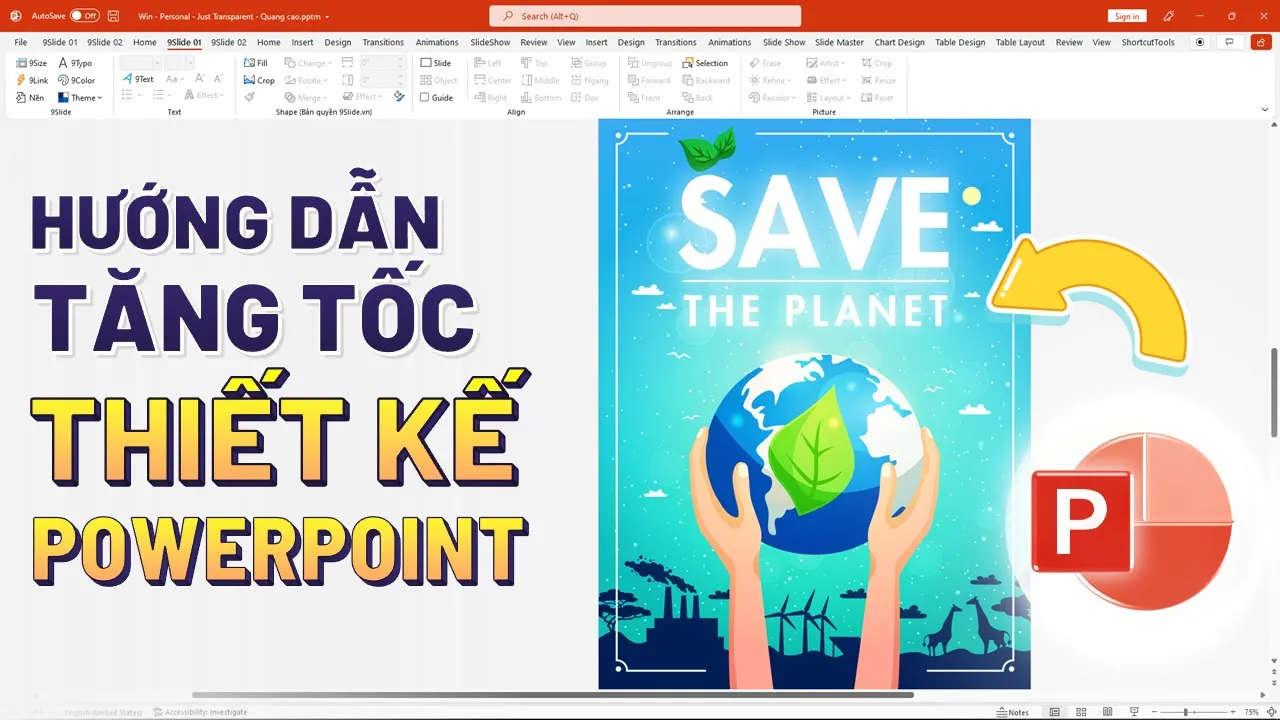Viewport: 1280px width, 720px height.
Task: Align Left in the Align group
Action: click(x=488, y=63)
